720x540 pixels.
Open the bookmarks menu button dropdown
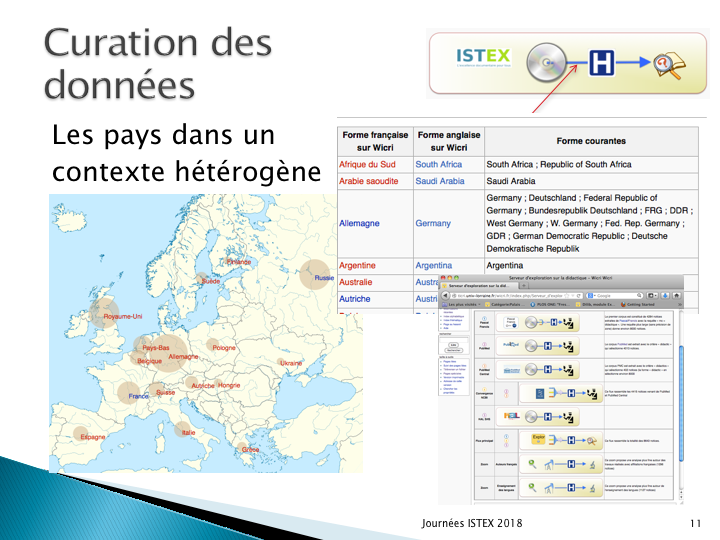(x=652, y=295)
